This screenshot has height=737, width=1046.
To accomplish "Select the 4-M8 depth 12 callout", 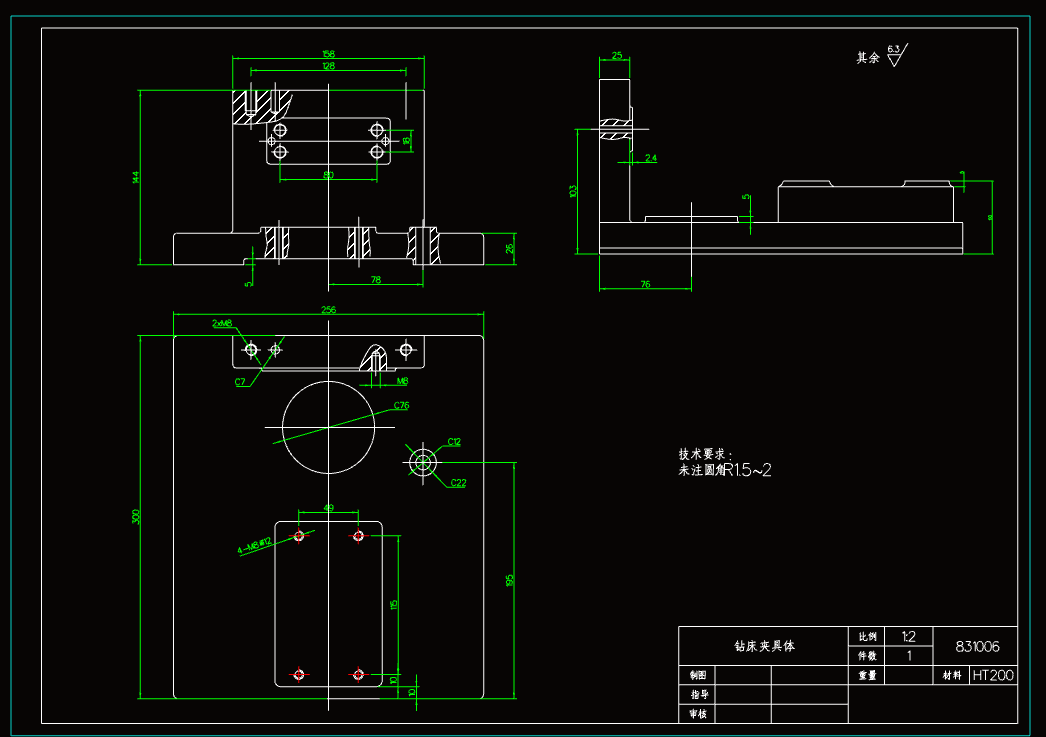I will [255, 546].
